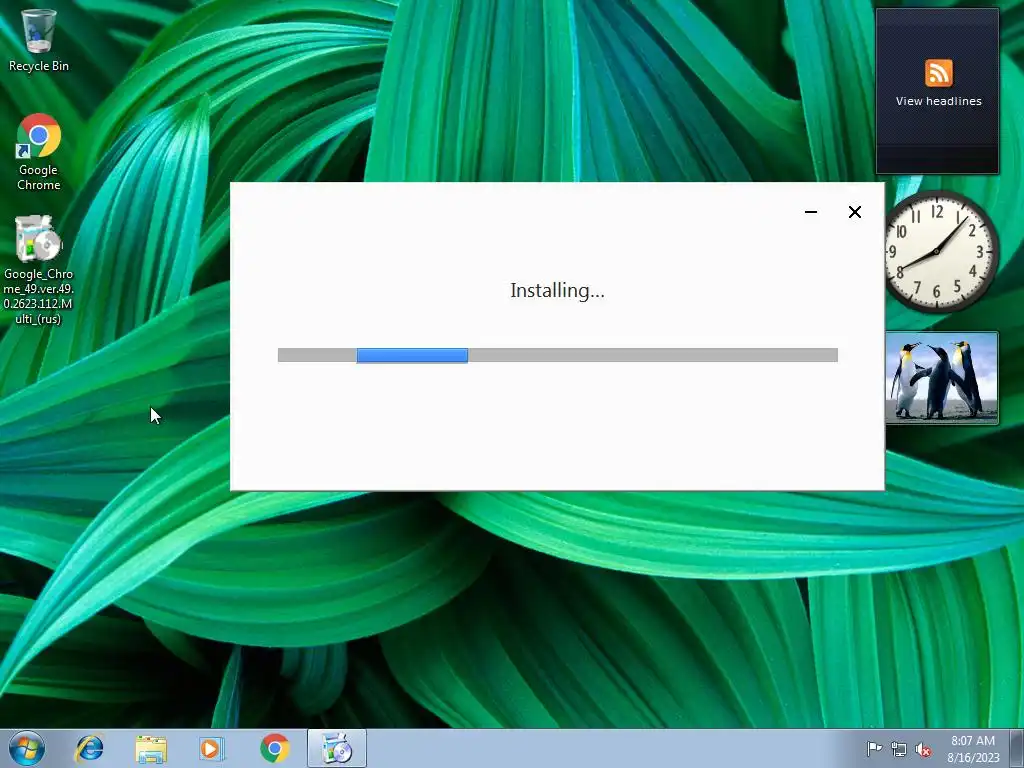Click the installation progress bar

558,355
